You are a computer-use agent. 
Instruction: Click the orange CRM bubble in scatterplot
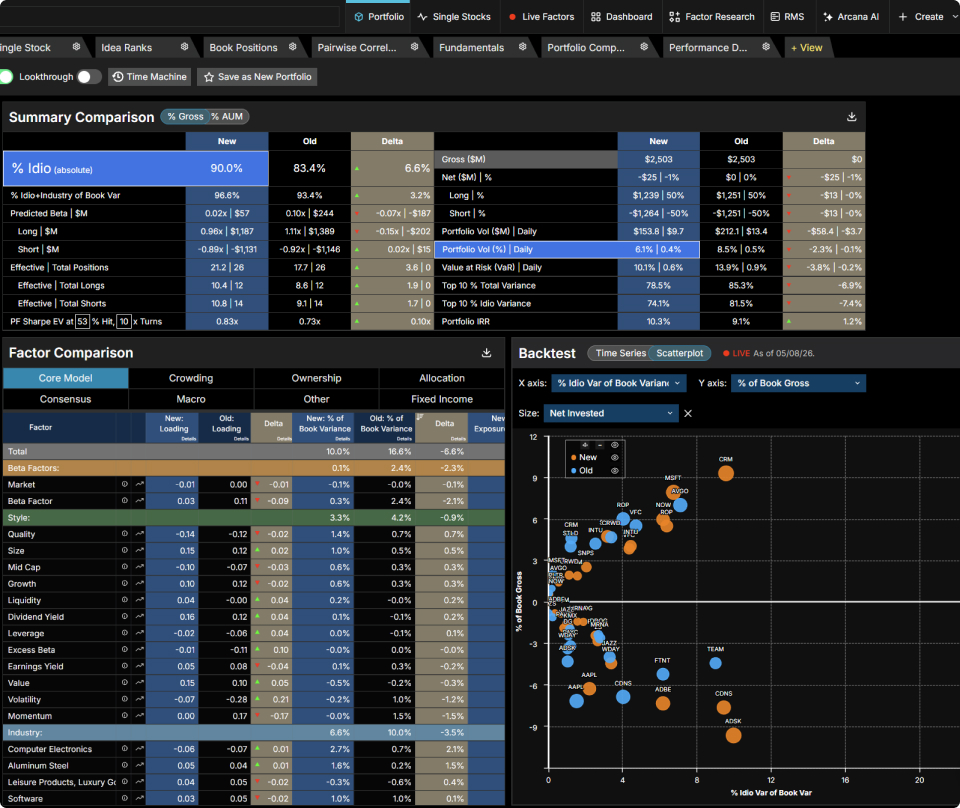(x=726, y=473)
